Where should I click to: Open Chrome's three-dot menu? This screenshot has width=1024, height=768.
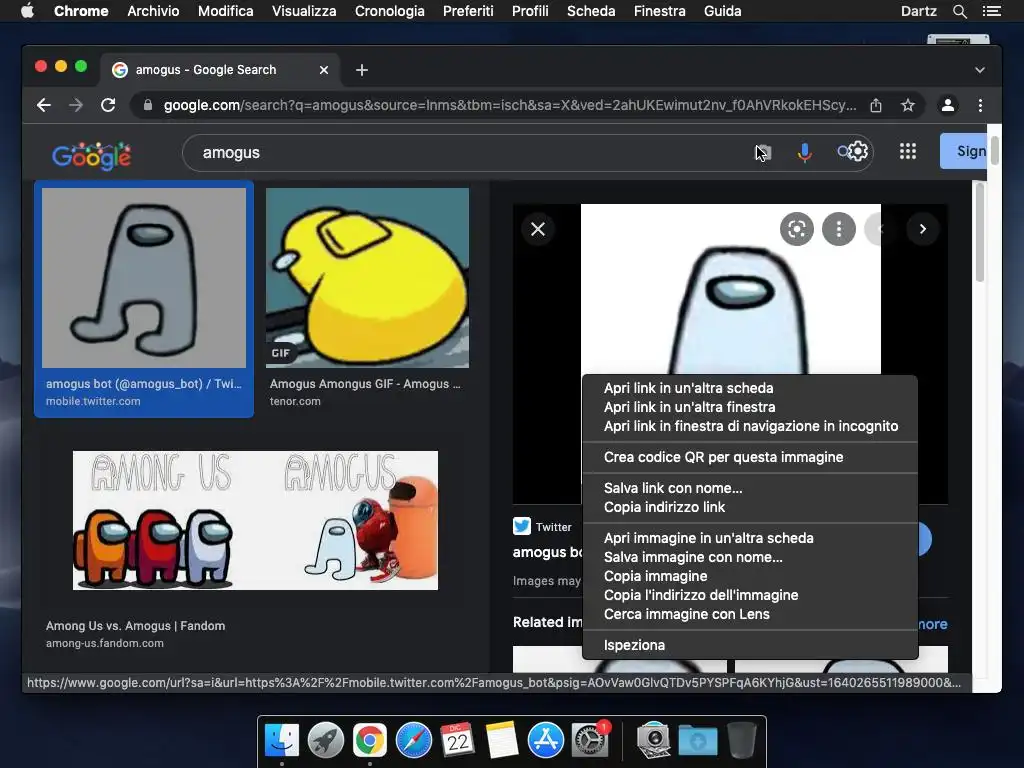980,105
